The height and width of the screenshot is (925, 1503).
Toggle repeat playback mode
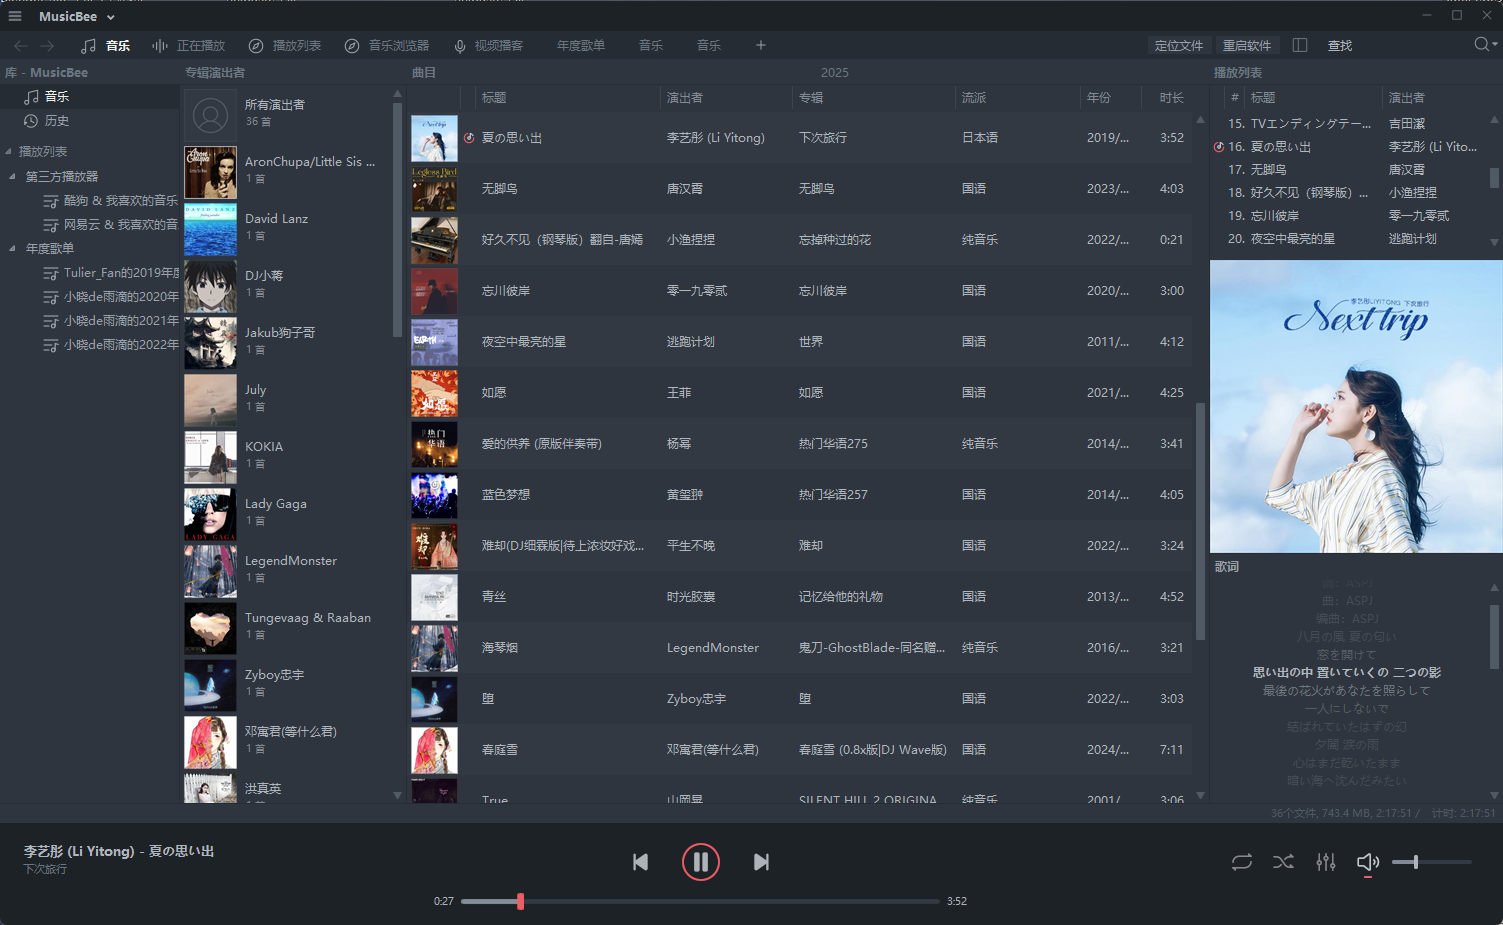(x=1241, y=862)
